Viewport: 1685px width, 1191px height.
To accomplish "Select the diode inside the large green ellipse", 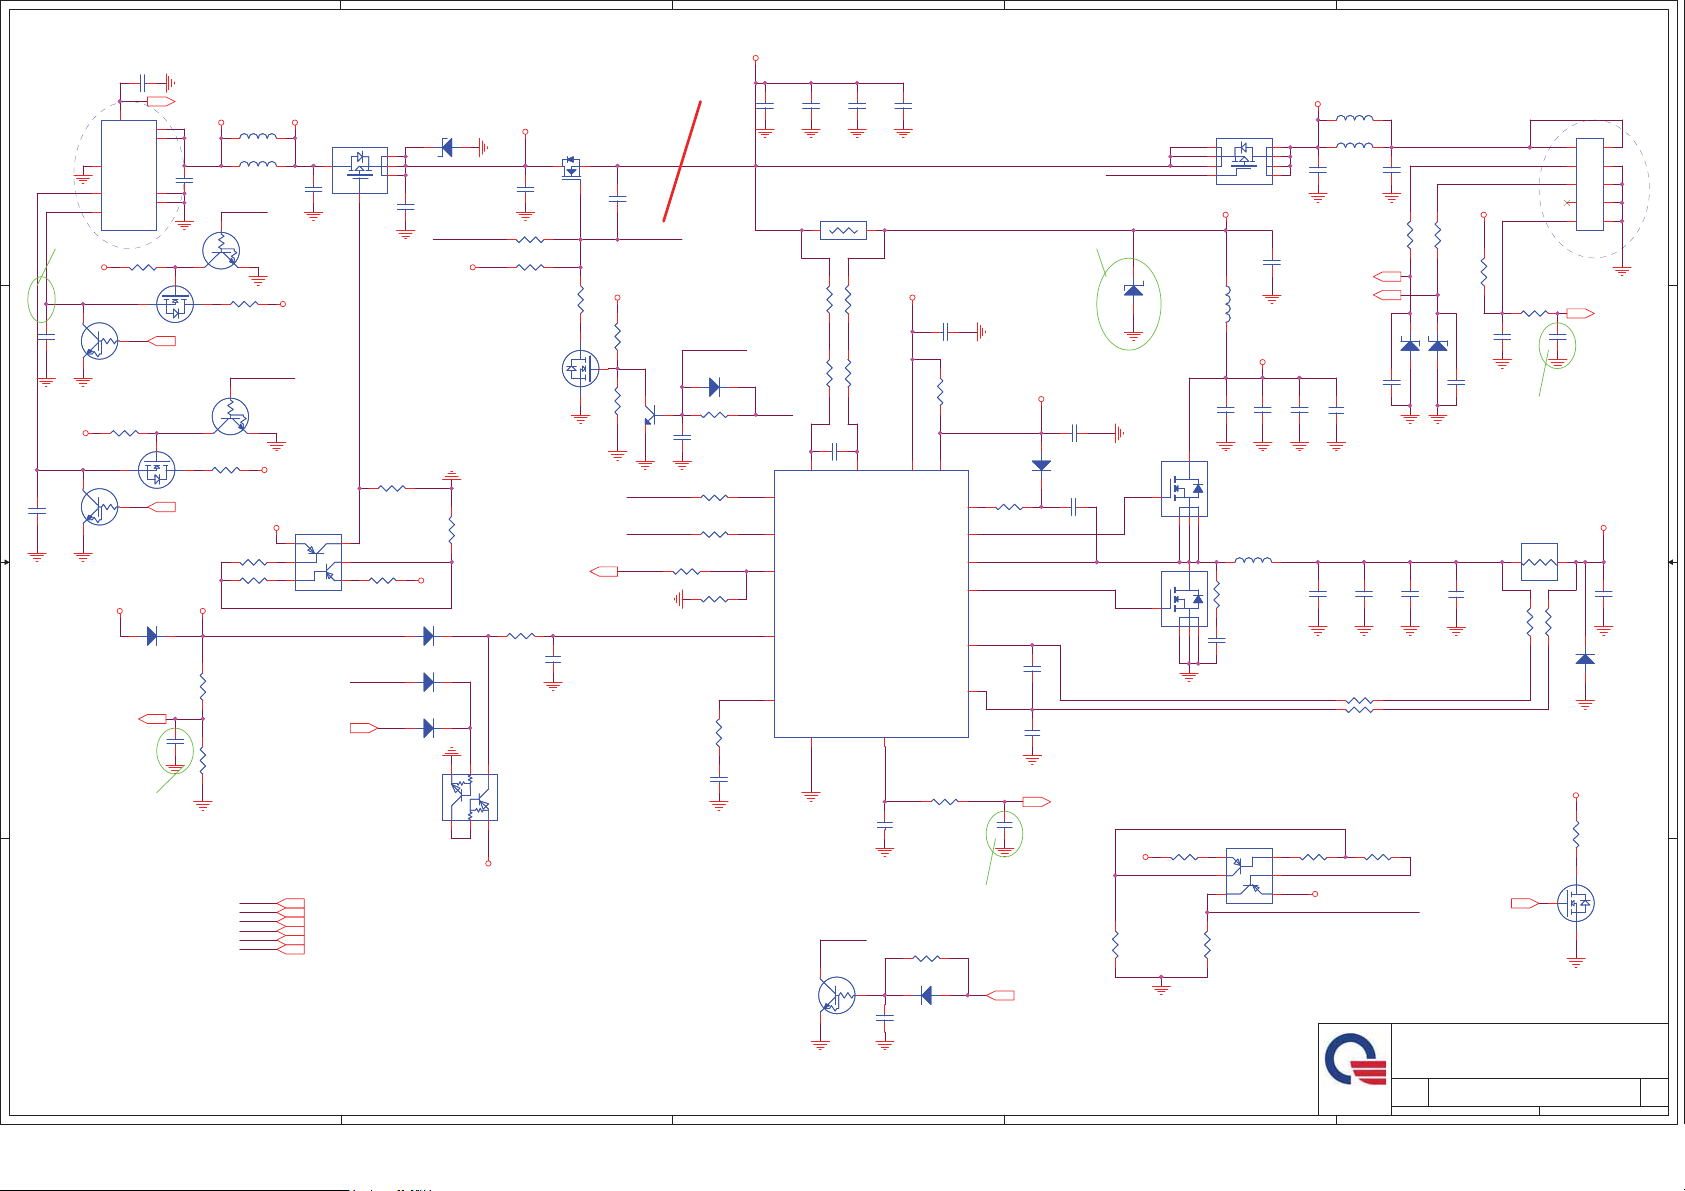I will 1133,290.
